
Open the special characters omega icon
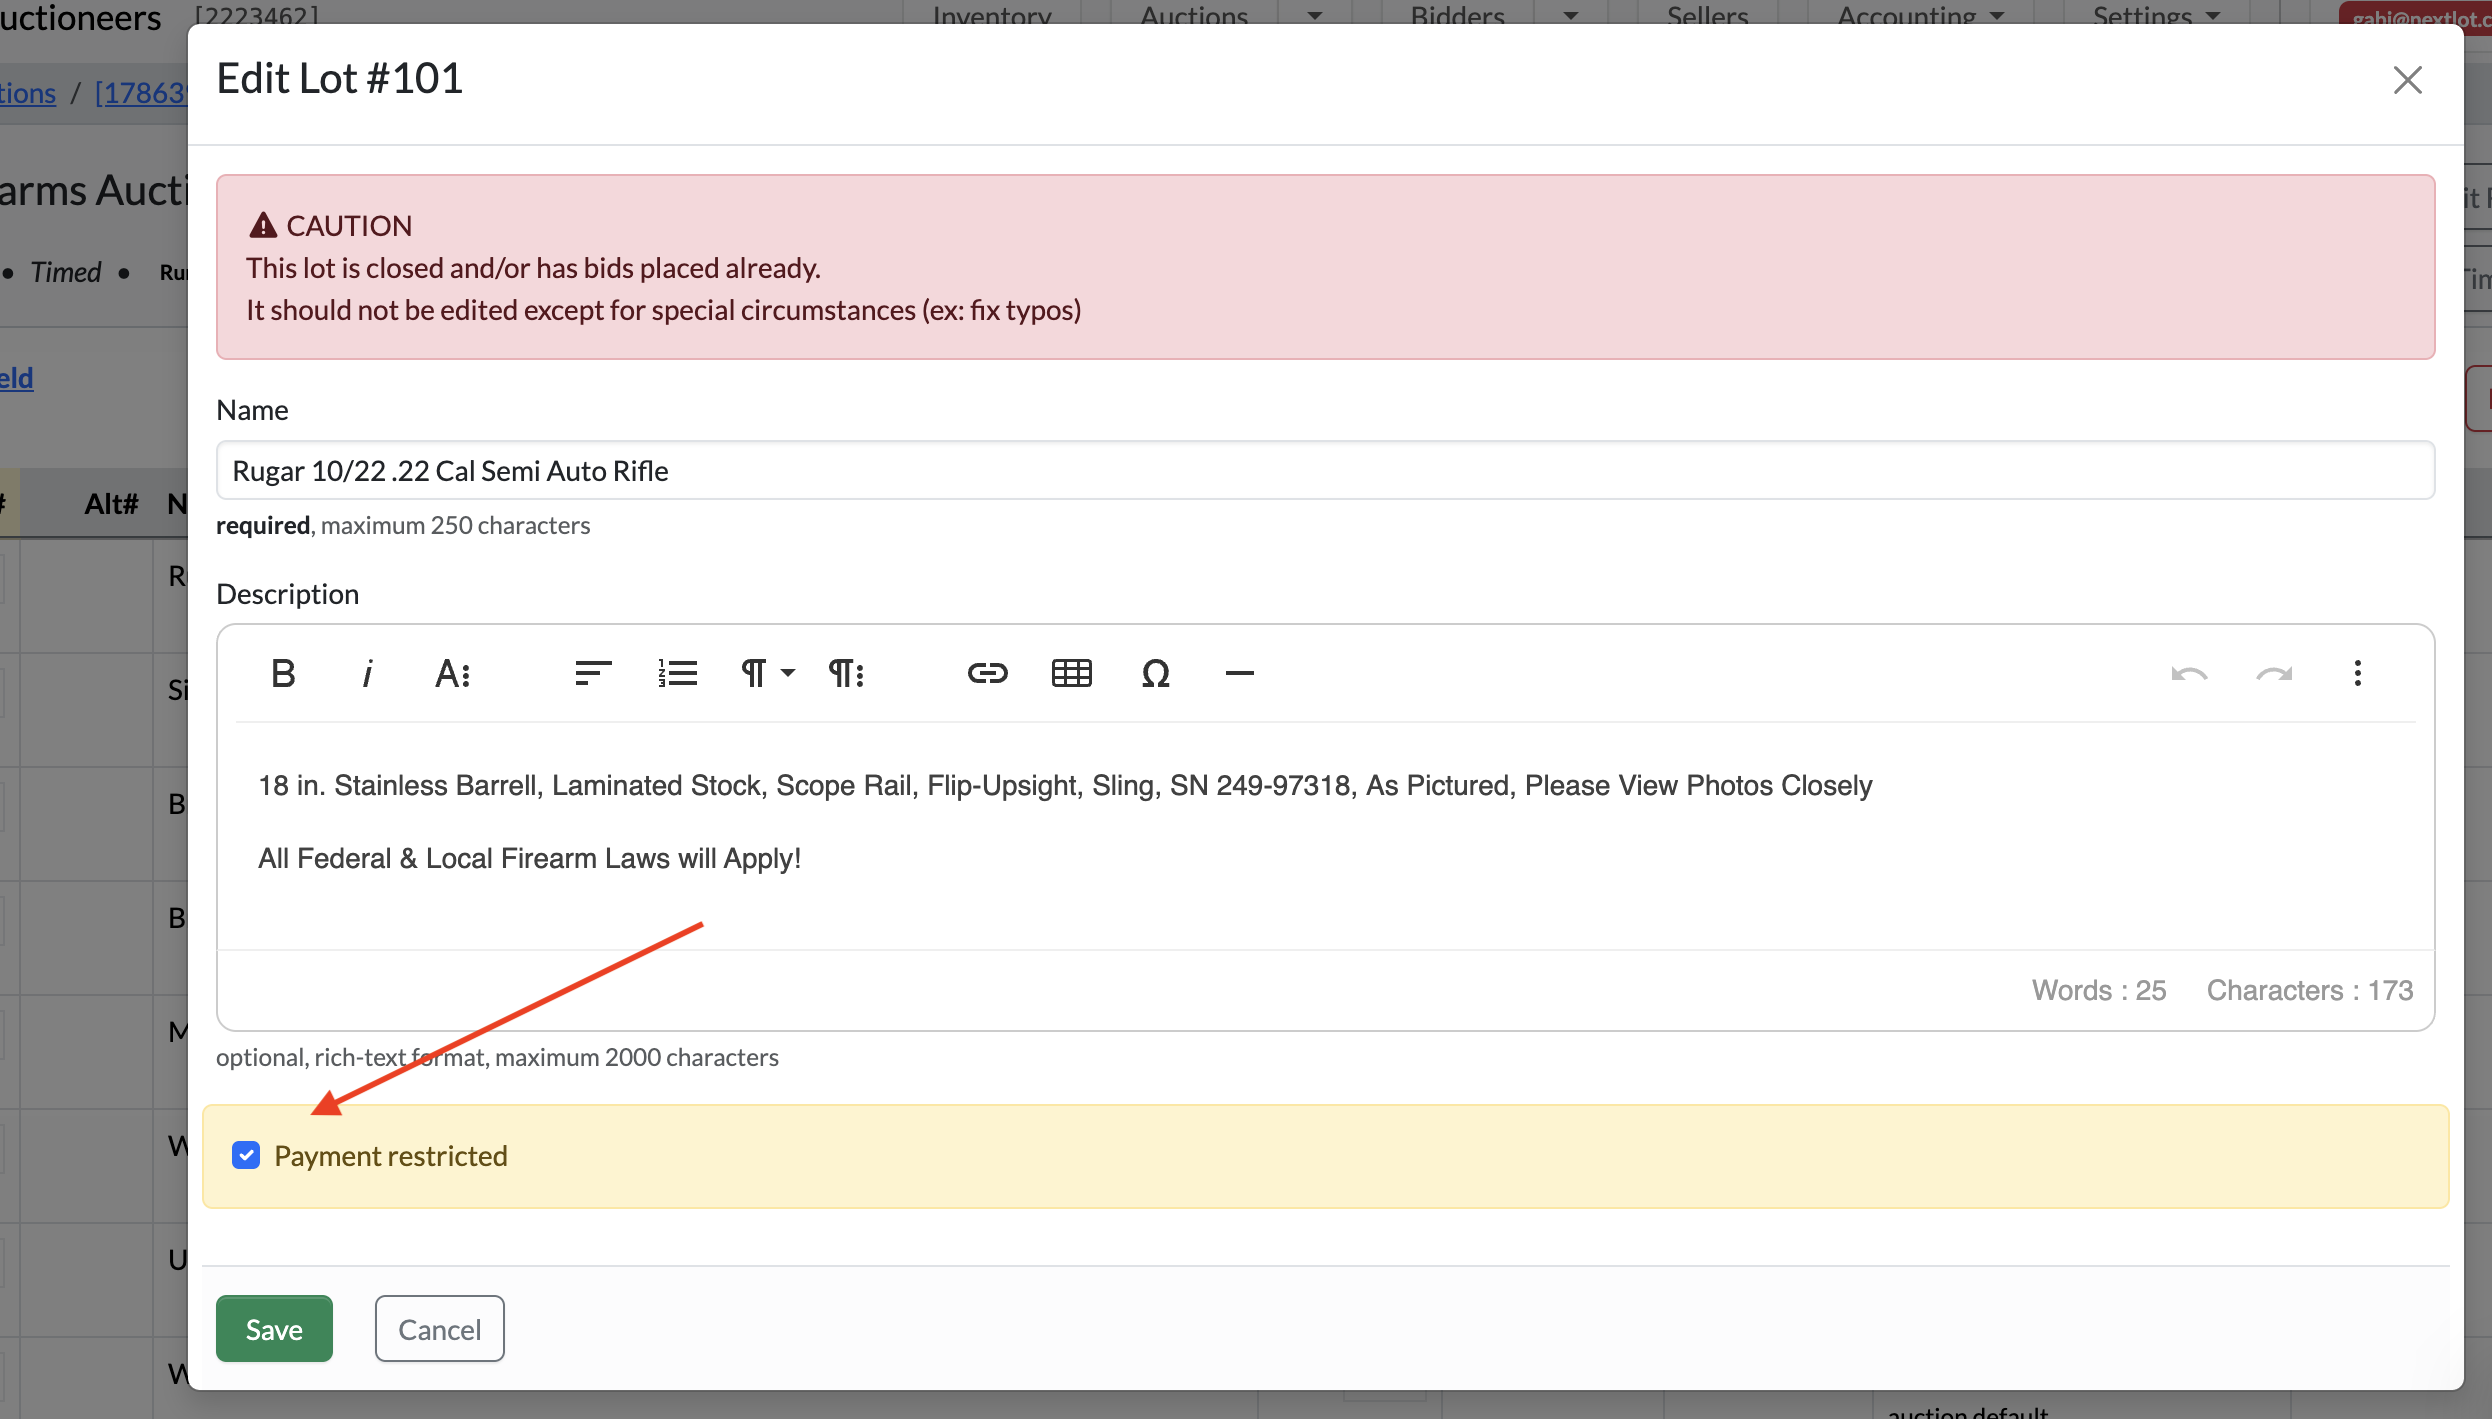pyautogui.click(x=1155, y=673)
